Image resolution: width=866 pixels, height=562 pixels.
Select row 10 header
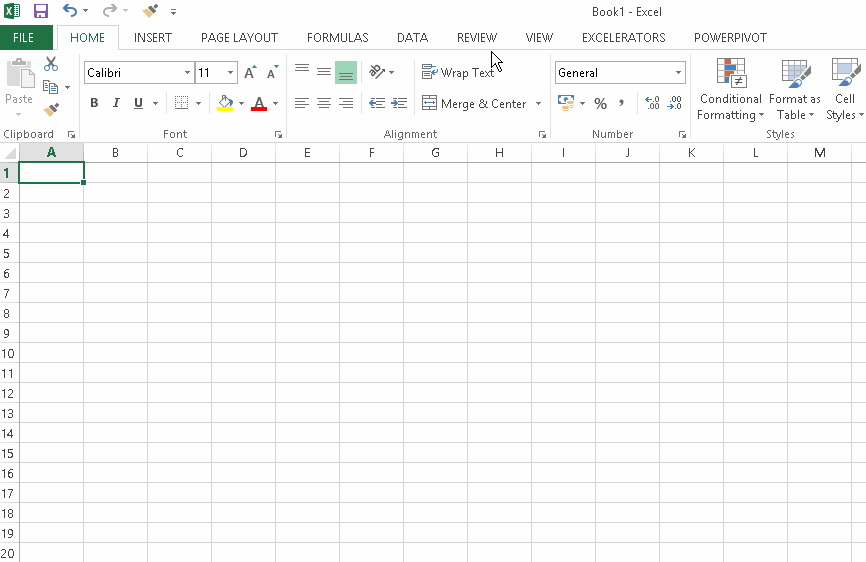click(x=9, y=353)
